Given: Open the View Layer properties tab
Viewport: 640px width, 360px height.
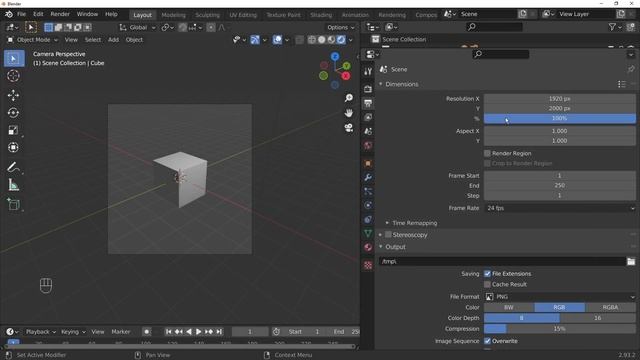Looking at the screenshot, I should point(368,117).
